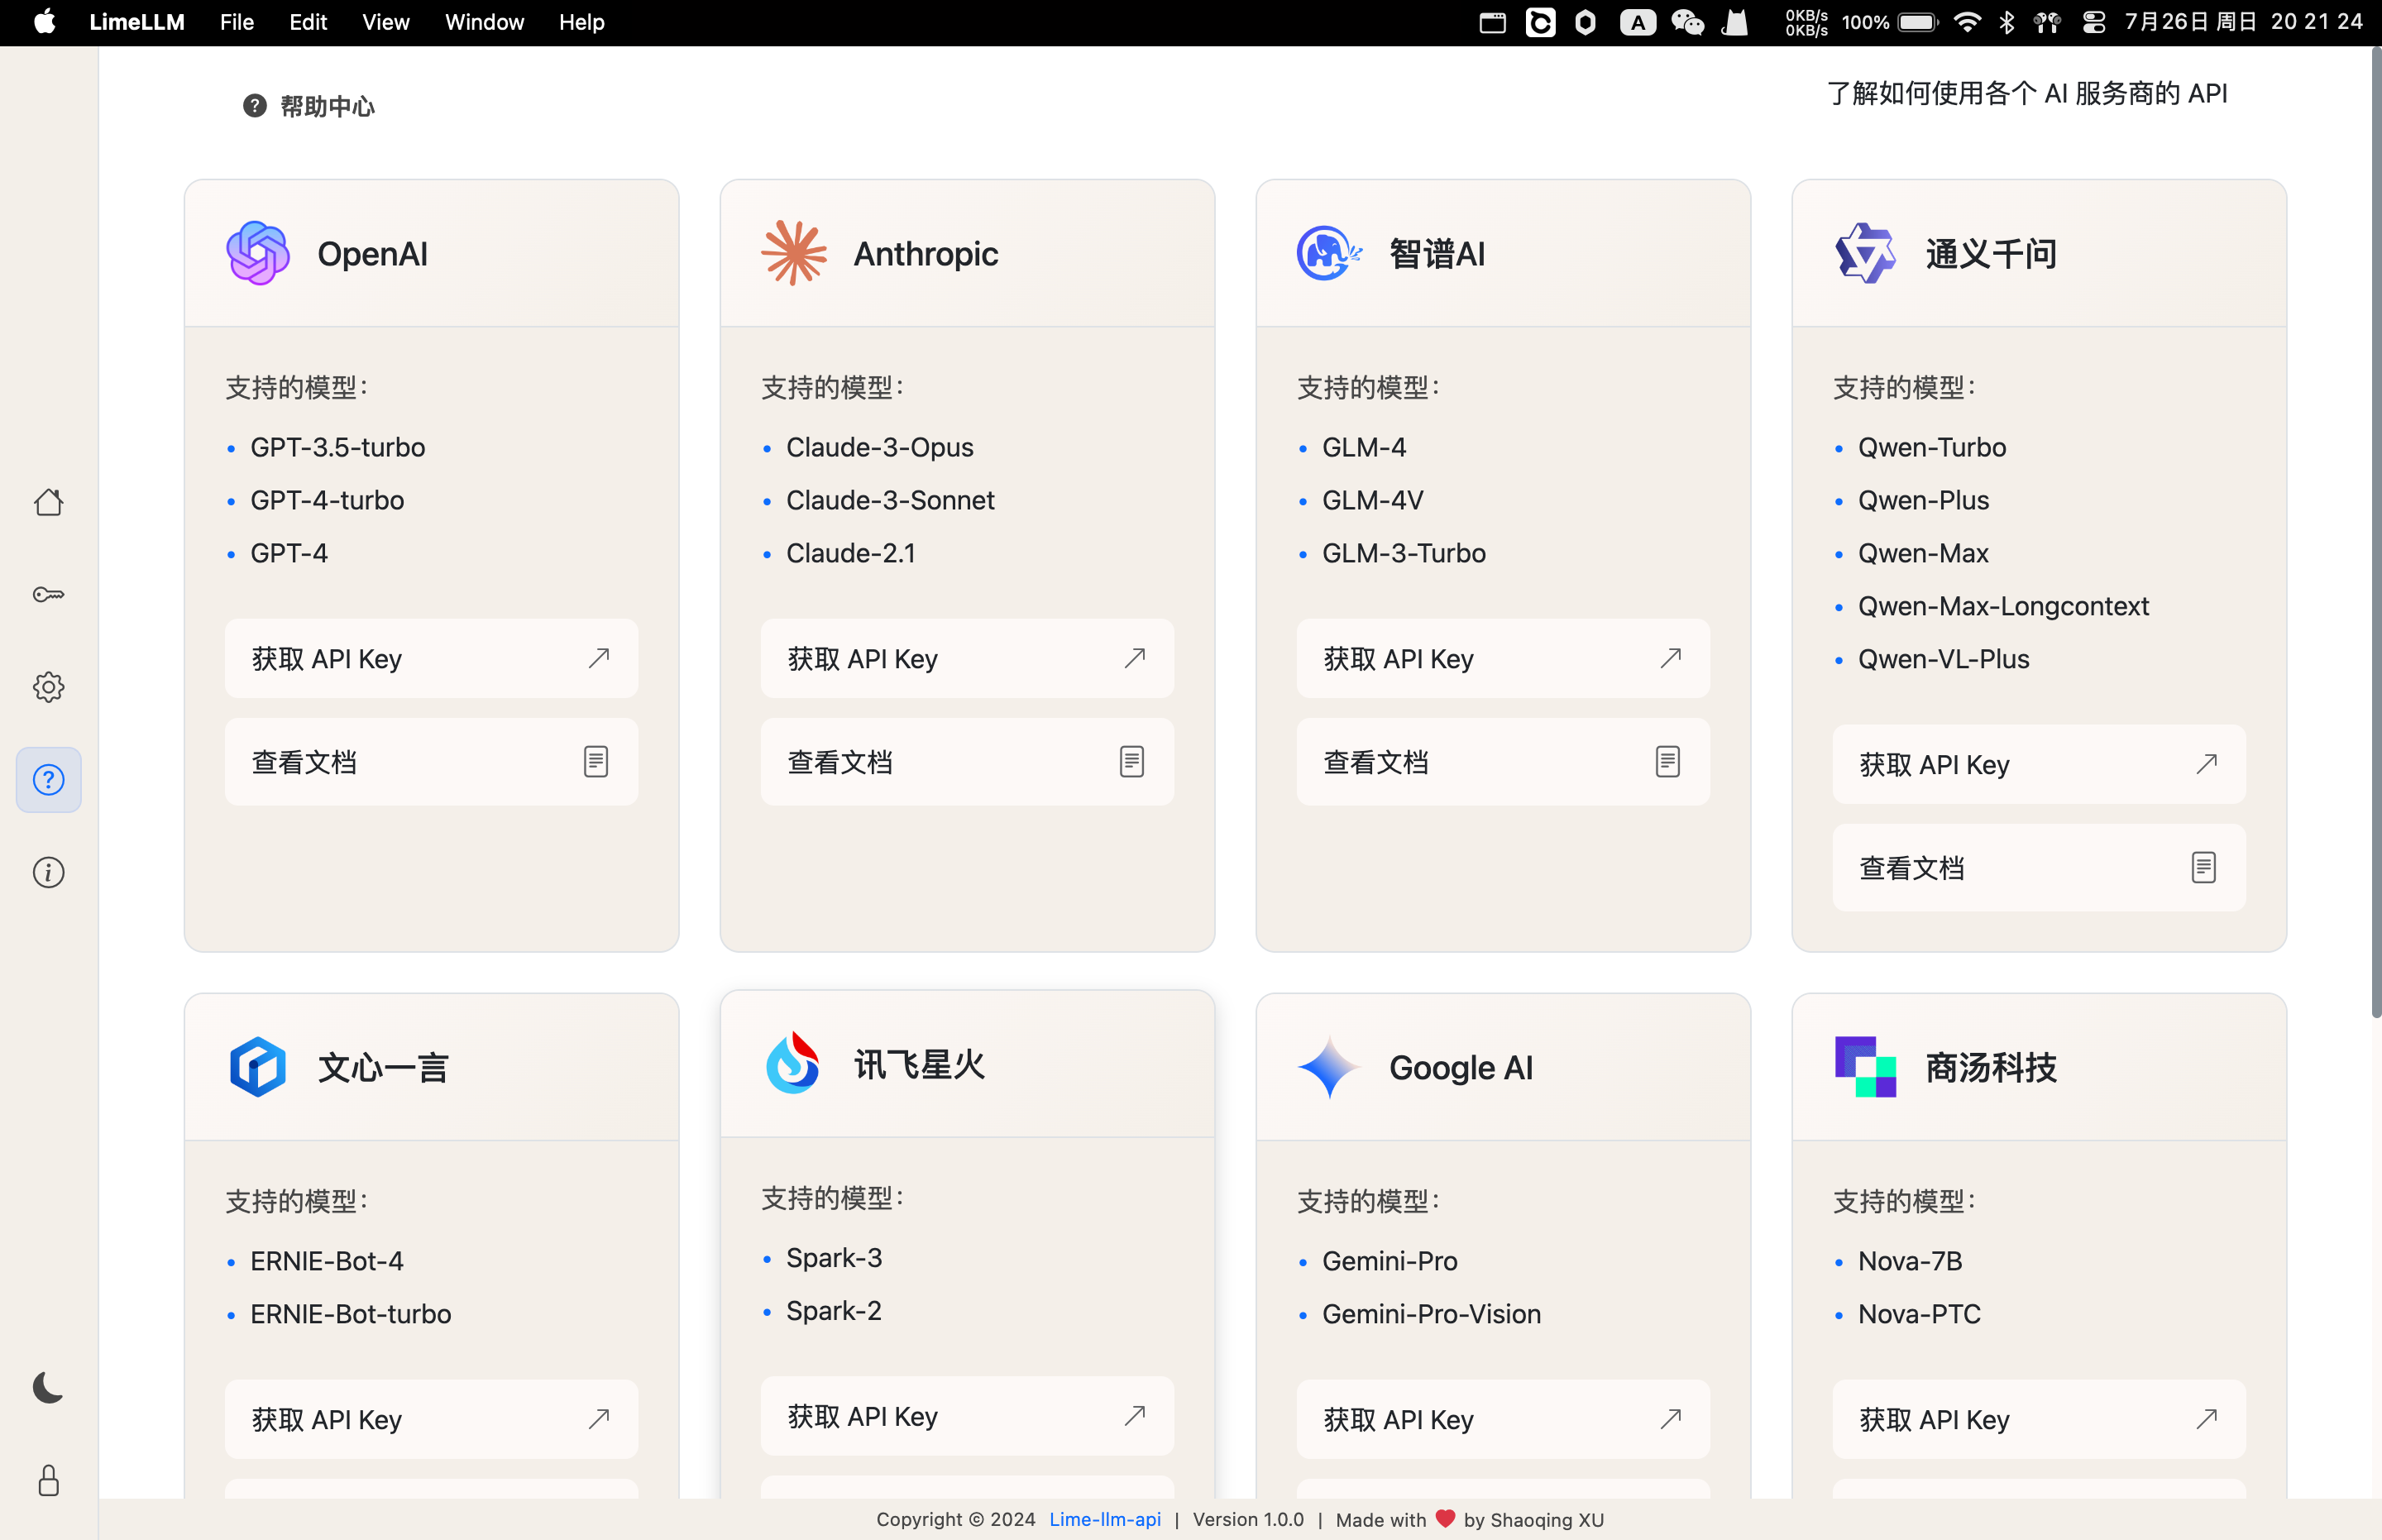Click the 商汤科技 logo icon

pyautogui.click(x=1865, y=1067)
